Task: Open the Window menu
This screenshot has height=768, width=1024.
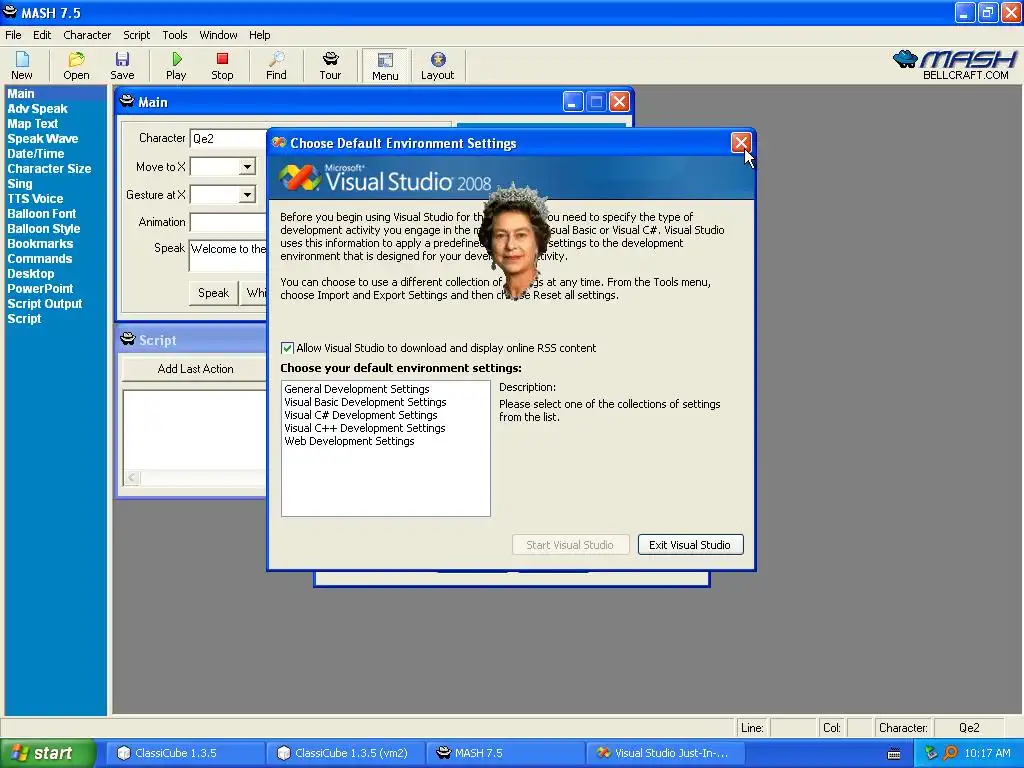Action: pyautogui.click(x=218, y=35)
